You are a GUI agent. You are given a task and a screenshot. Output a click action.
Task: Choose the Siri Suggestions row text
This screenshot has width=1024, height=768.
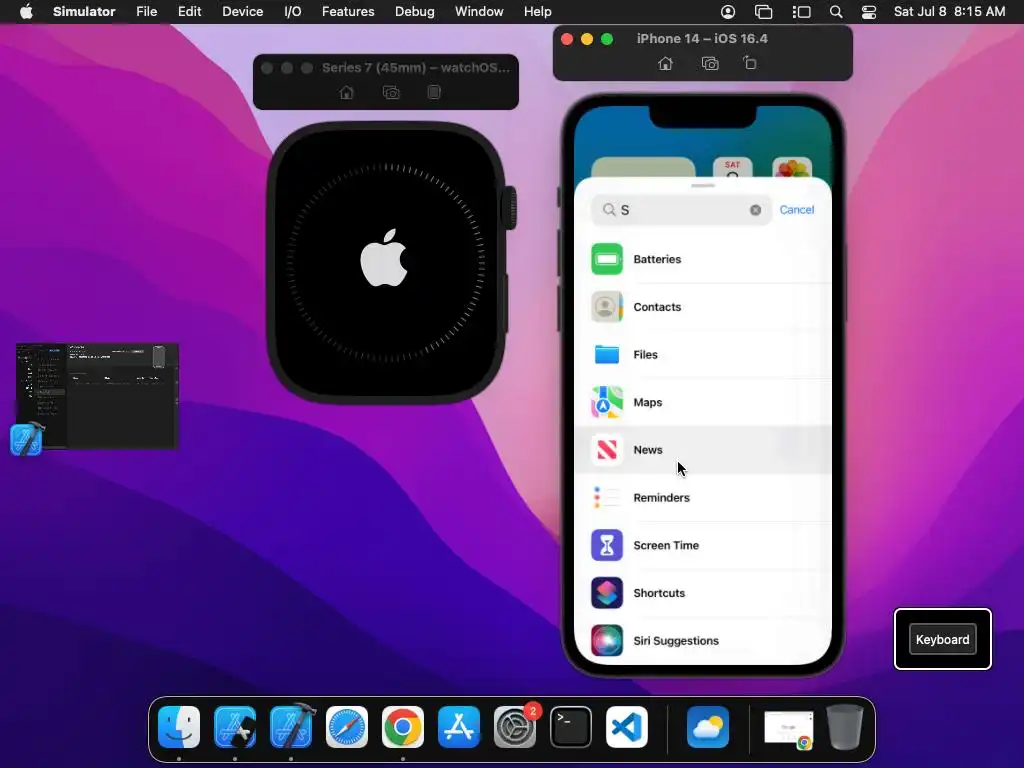point(676,641)
